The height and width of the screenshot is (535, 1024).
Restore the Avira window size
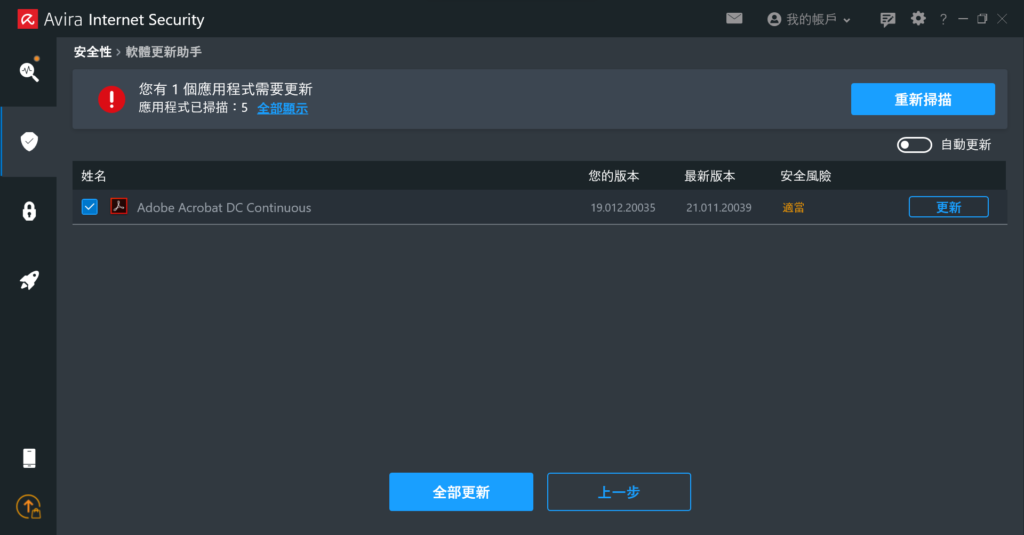982,19
